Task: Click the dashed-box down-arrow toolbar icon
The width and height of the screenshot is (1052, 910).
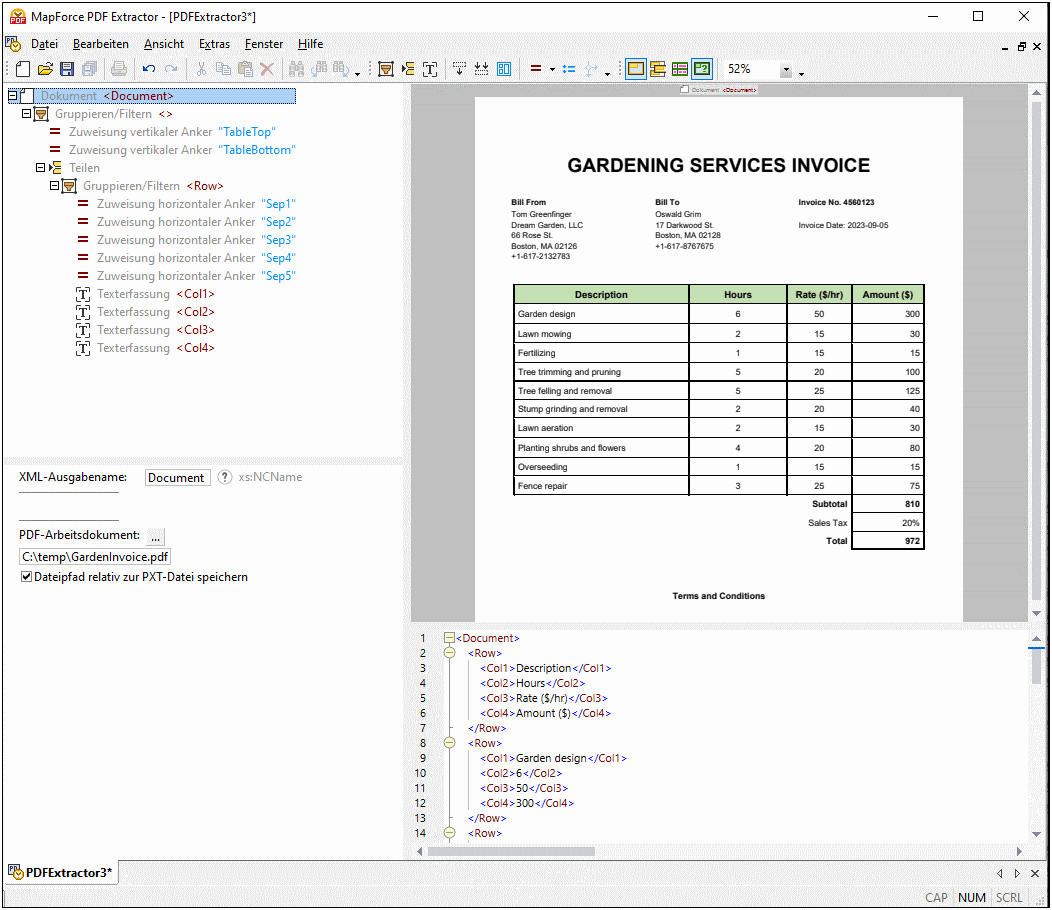Action: [x=460, y=69]
